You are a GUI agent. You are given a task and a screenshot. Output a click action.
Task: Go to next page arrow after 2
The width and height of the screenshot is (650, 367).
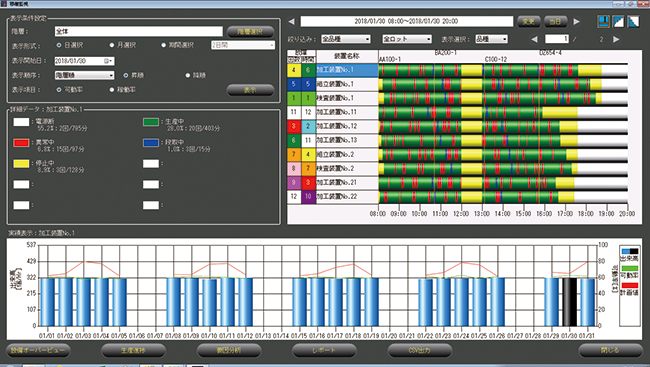click(616, 39)
